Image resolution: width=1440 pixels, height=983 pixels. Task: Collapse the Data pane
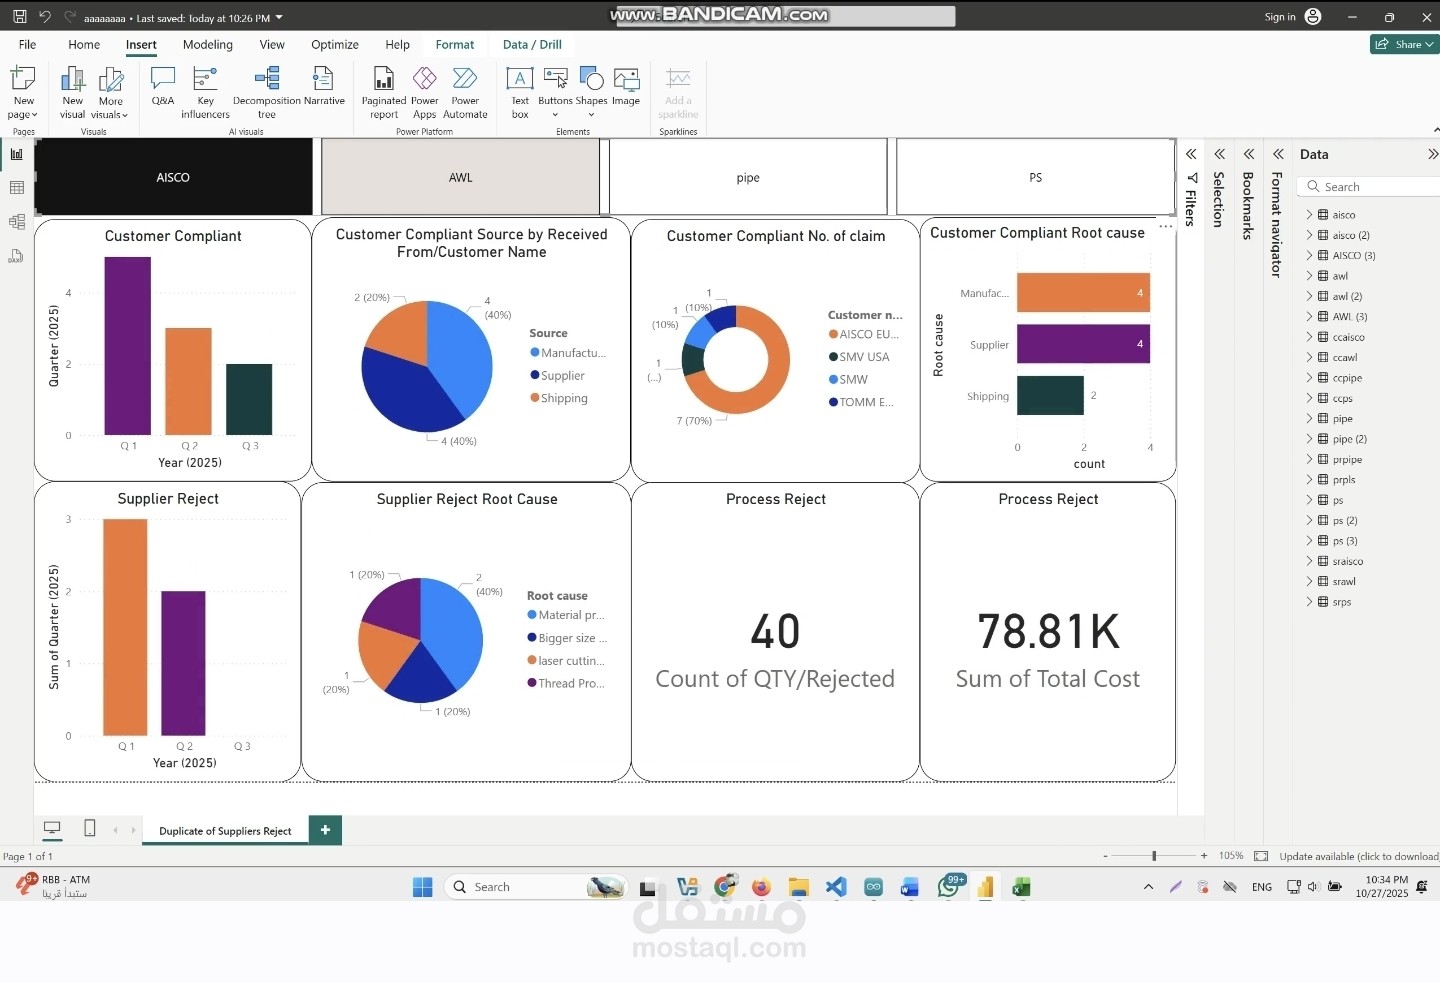(x=1432, y=154)
